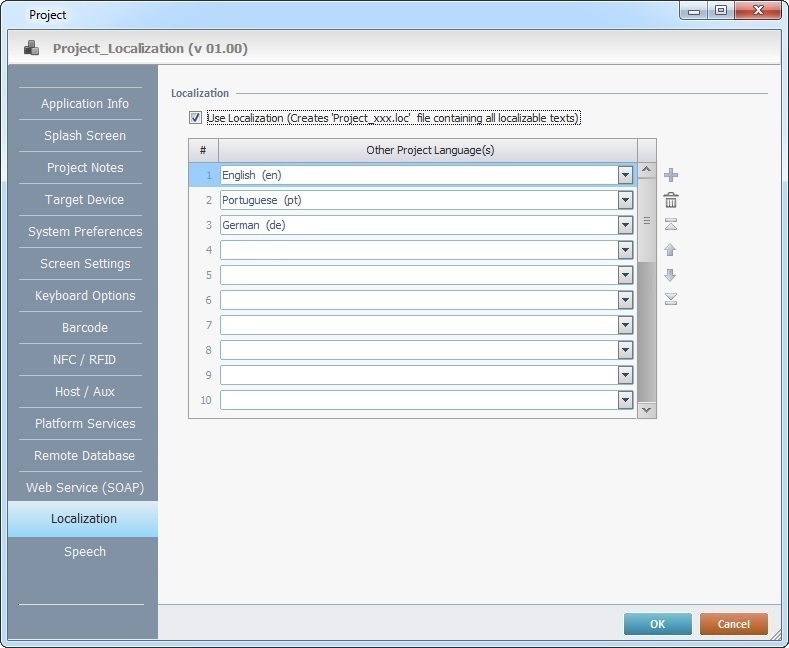Click the move to bottom icon

coord(671,299)
